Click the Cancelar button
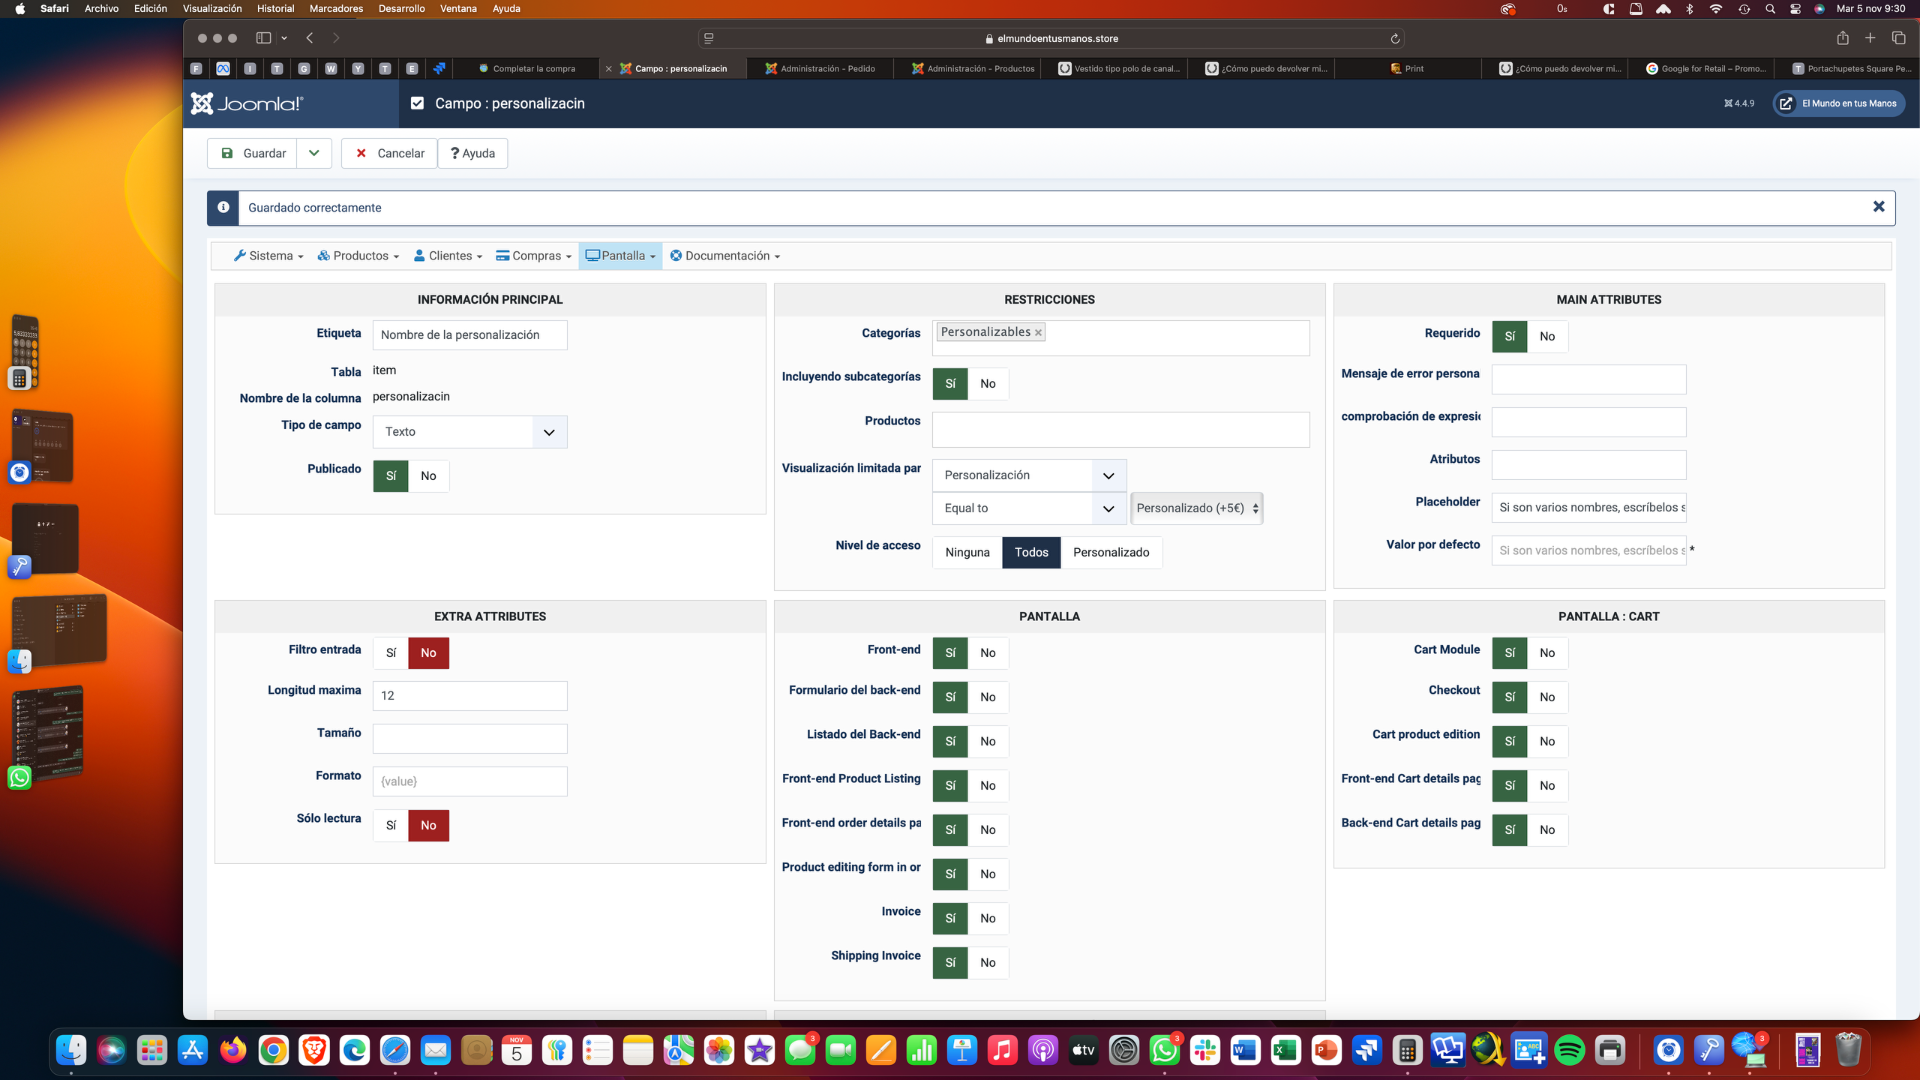 (389, 153)
